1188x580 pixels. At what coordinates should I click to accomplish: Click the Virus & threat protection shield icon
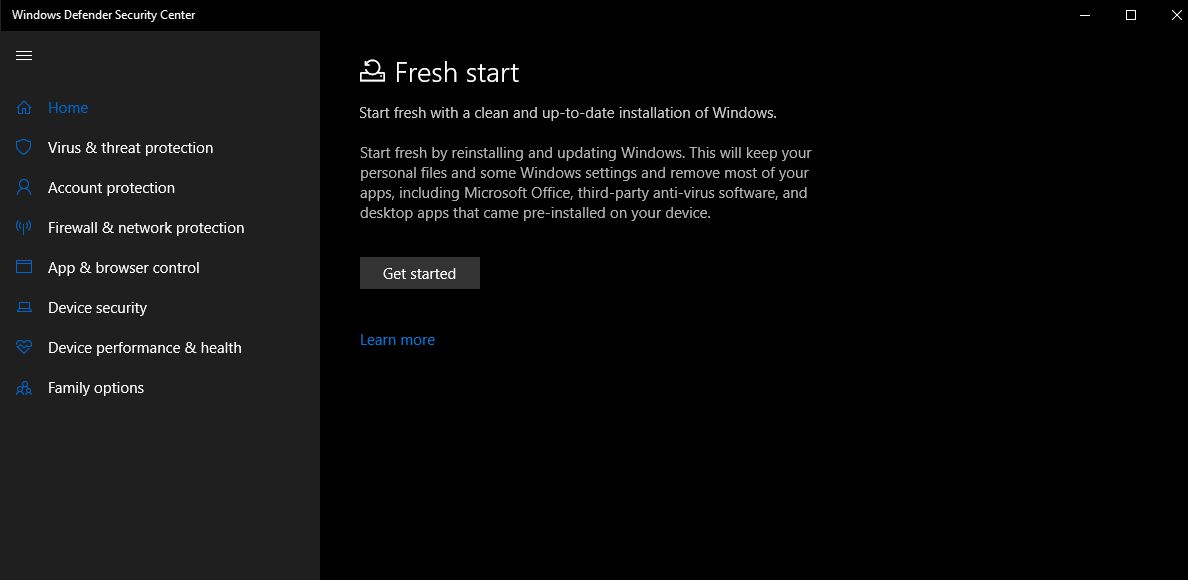coord(24,148)
